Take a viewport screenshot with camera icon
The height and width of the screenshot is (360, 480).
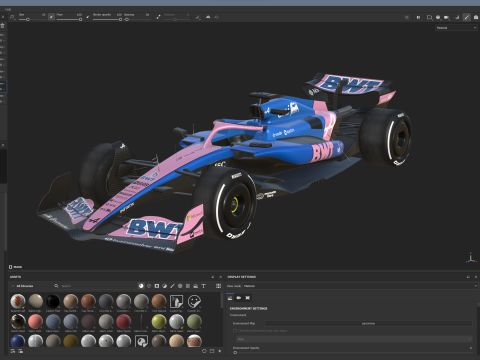coord(476,17)
